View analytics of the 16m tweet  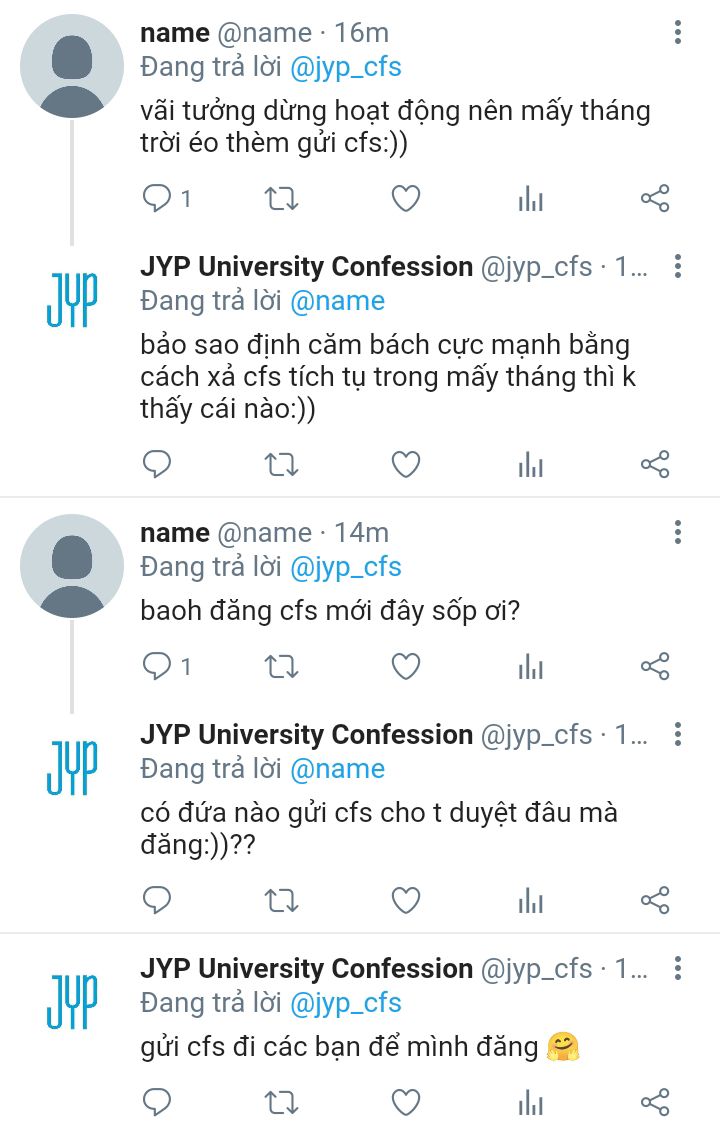pyautogui.click(x=530, y=198)
